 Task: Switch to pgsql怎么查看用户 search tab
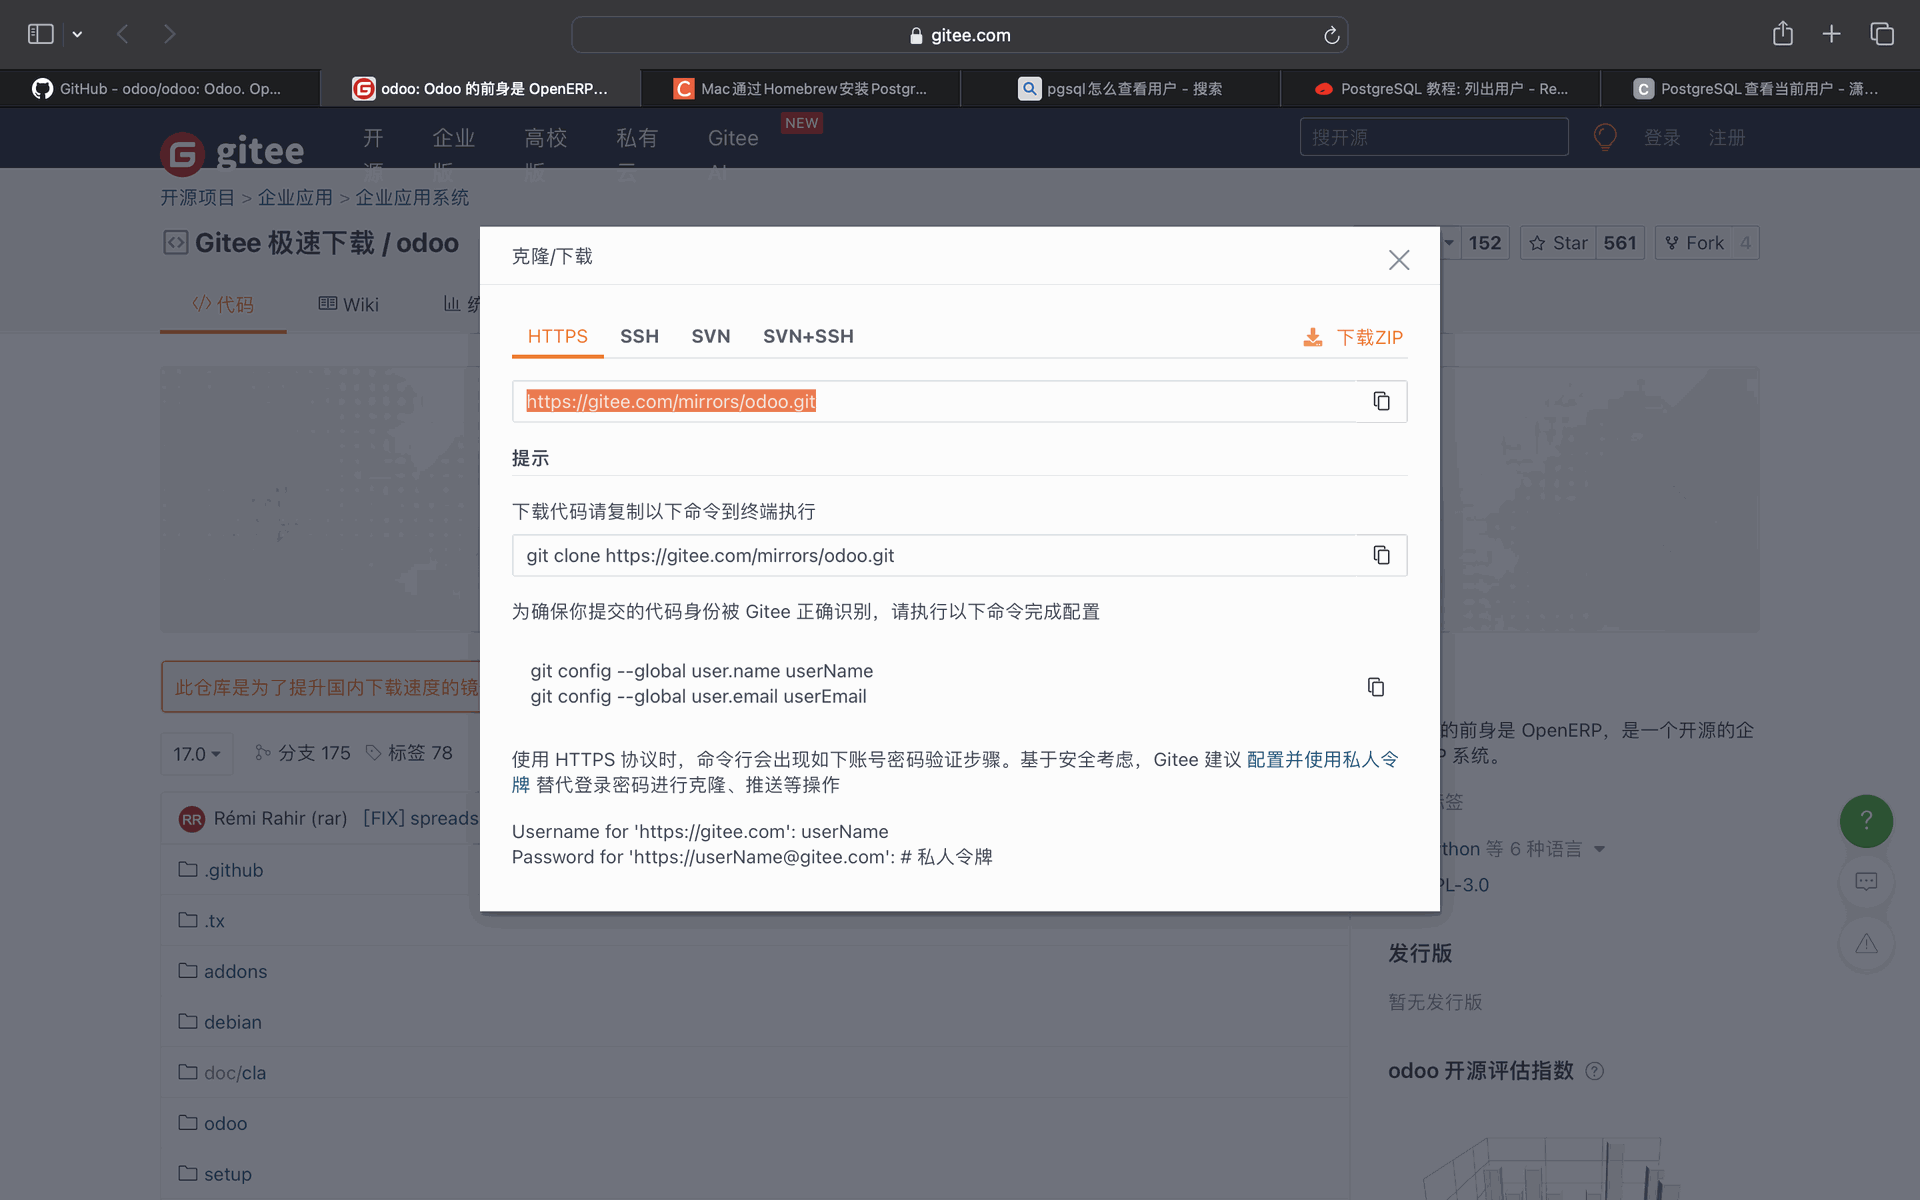pyautogui.click(x=1120, y=89)
